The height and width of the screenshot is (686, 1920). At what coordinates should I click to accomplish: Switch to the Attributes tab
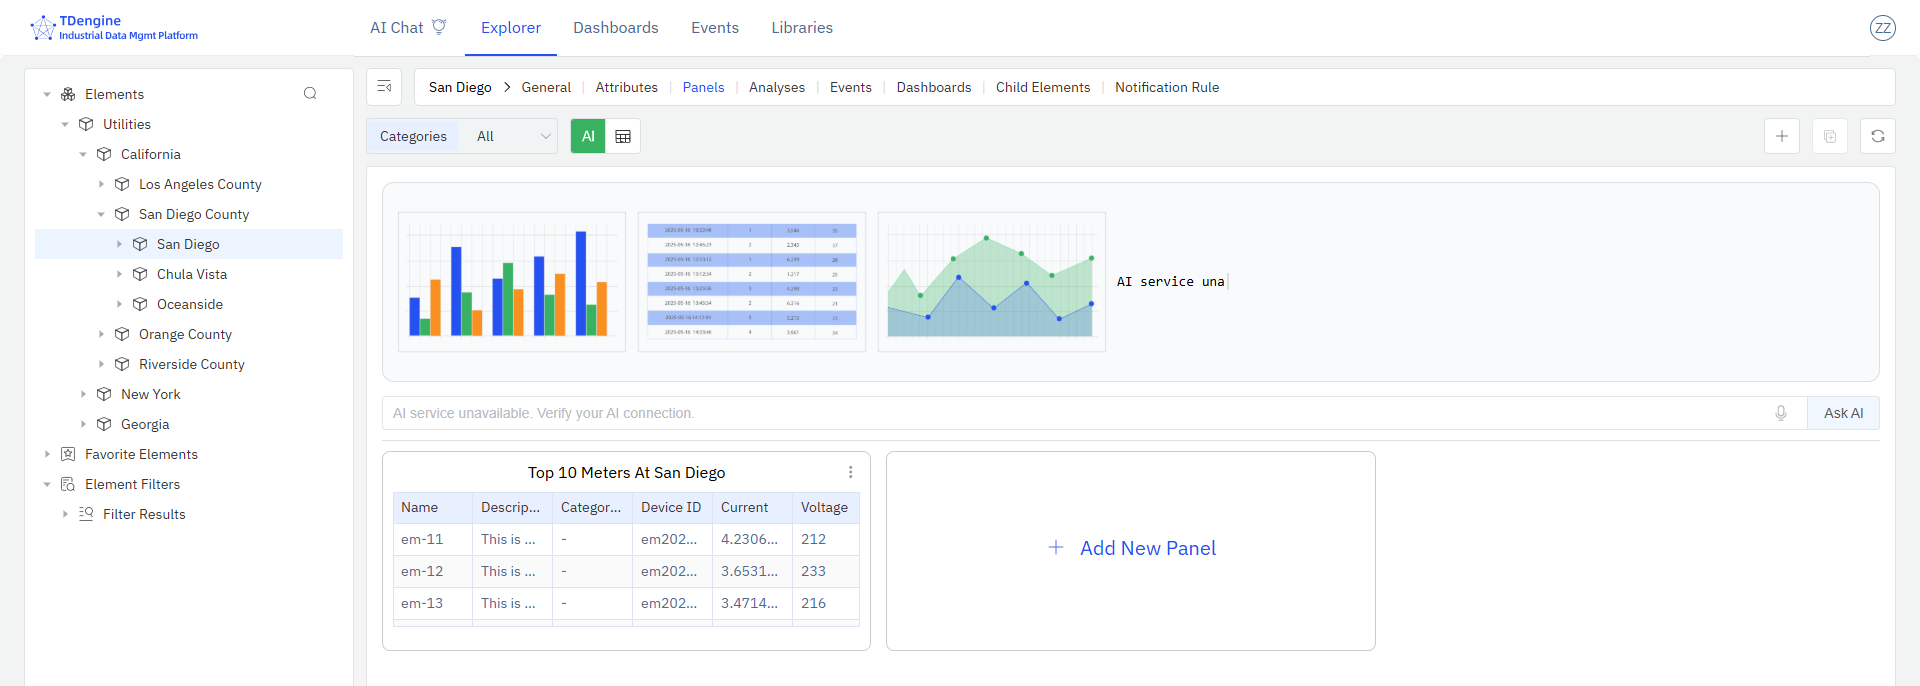coord(626,87)
